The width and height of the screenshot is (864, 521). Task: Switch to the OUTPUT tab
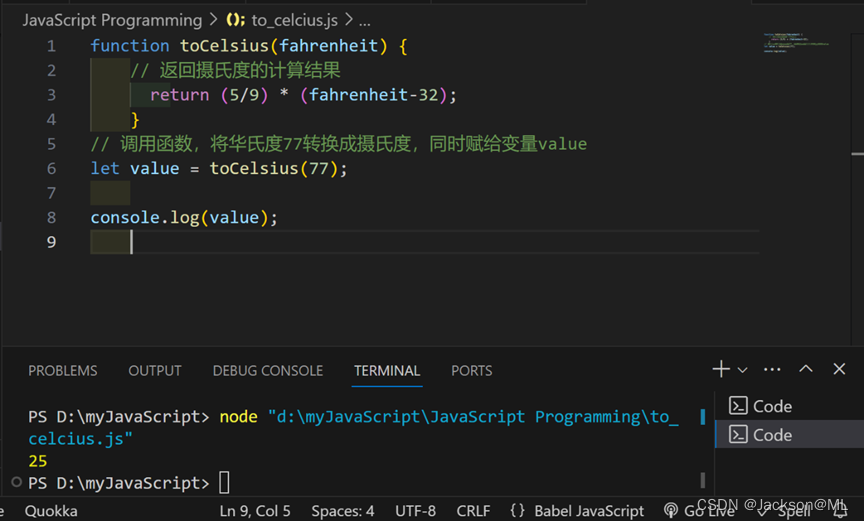click(155, 370)
